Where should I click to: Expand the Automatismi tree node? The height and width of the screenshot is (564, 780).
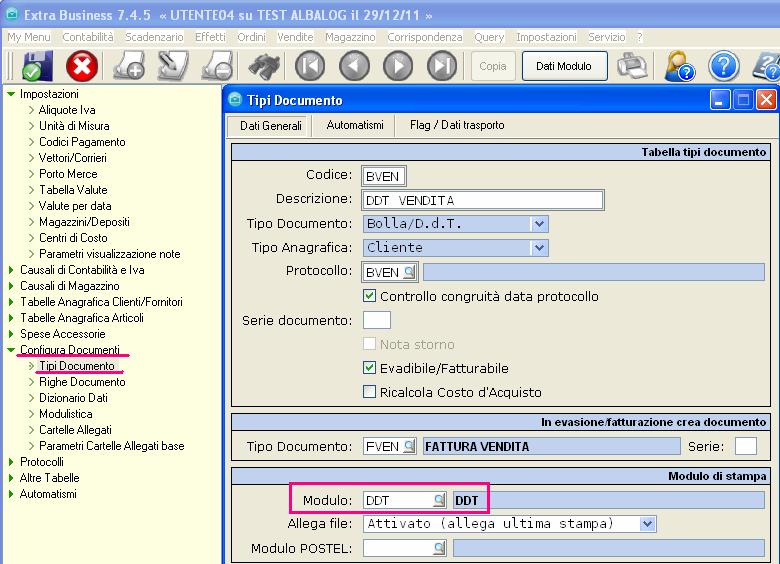pos(11,494)
